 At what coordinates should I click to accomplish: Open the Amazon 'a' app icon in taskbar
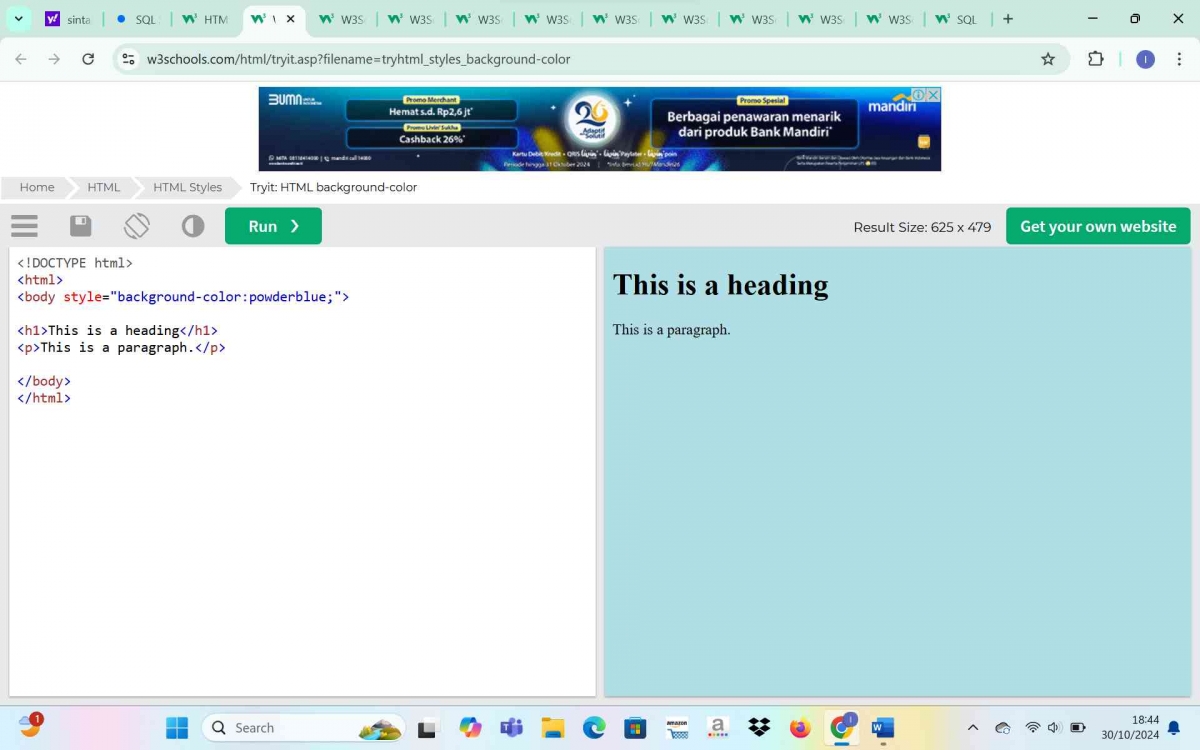tap(718, 727)
